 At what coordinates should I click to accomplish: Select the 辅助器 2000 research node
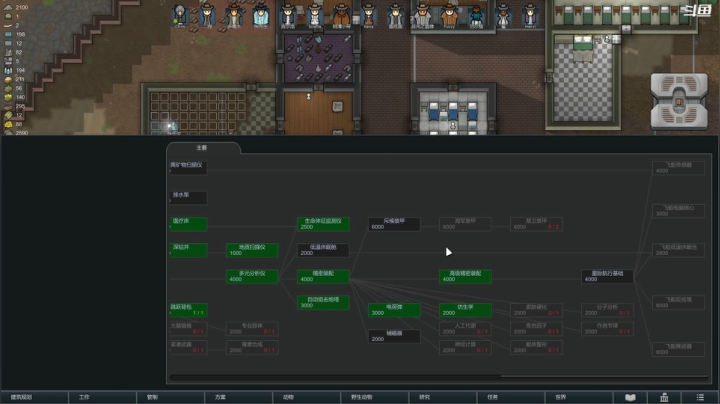[394, 336]
